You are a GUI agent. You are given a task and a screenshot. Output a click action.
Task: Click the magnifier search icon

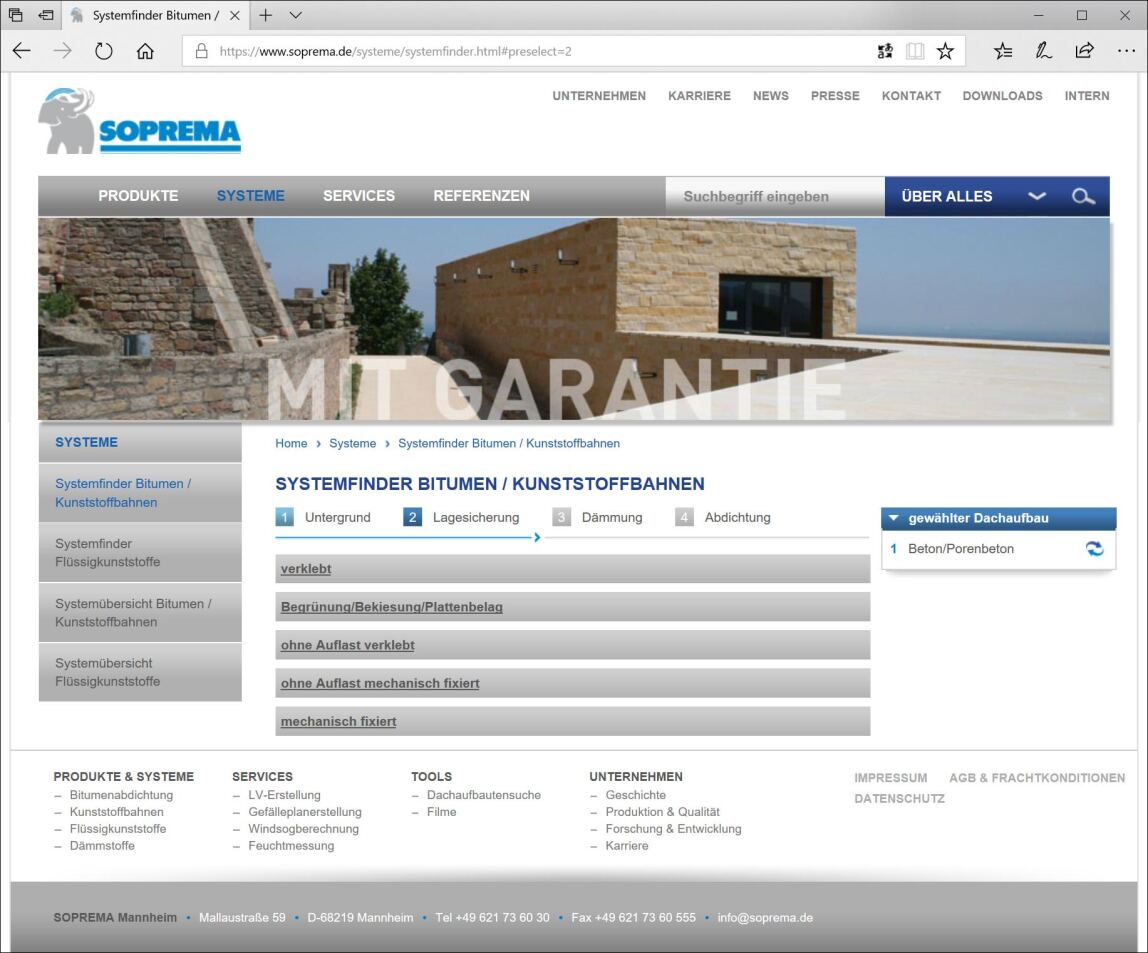click(1083, 196)
